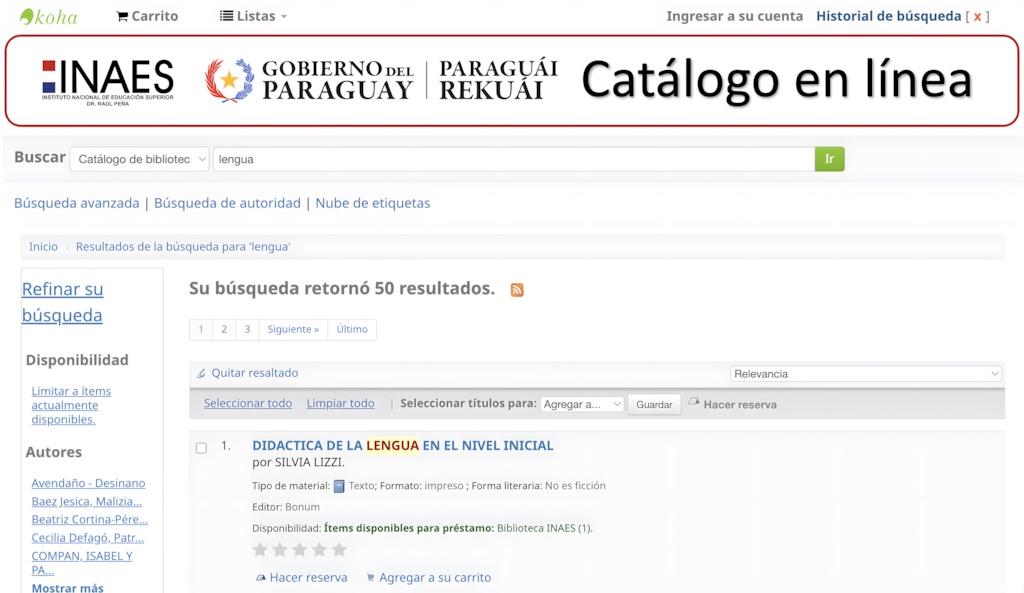The image size is (1024, 593).
Task: Click Limpiar todo
Action: click(341, 404)
